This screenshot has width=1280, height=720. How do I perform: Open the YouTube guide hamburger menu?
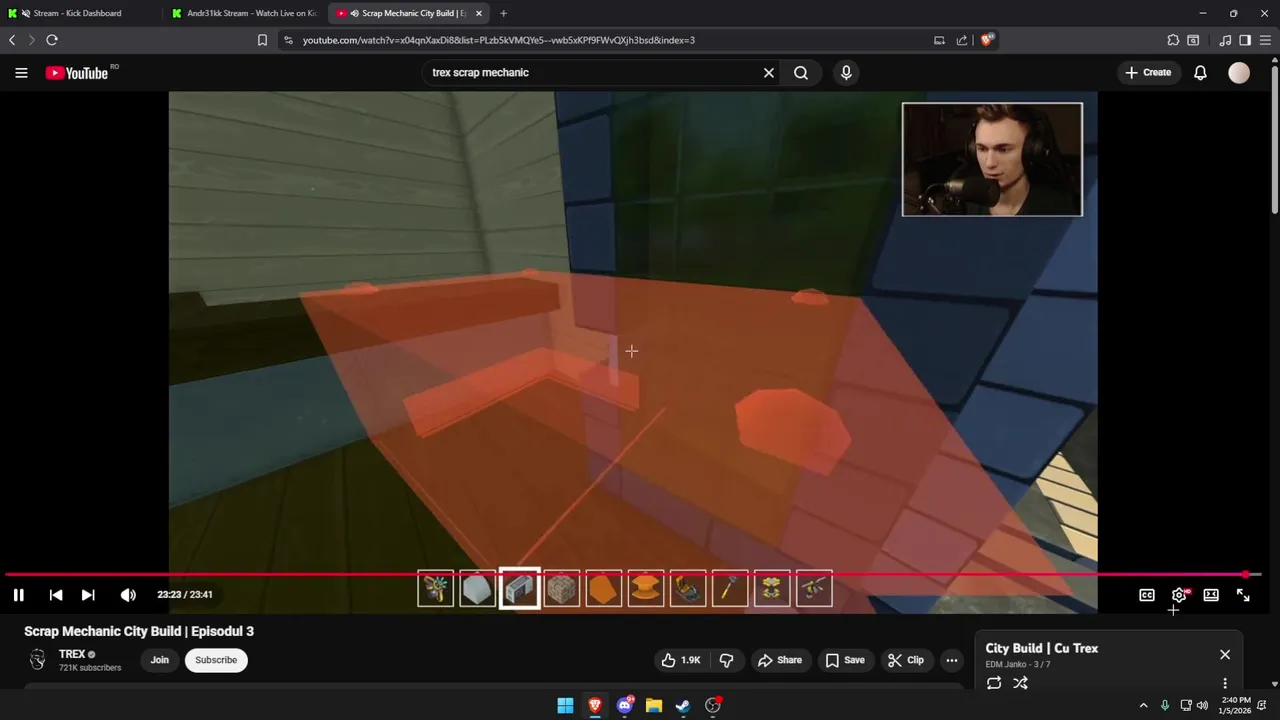point(21,73)
